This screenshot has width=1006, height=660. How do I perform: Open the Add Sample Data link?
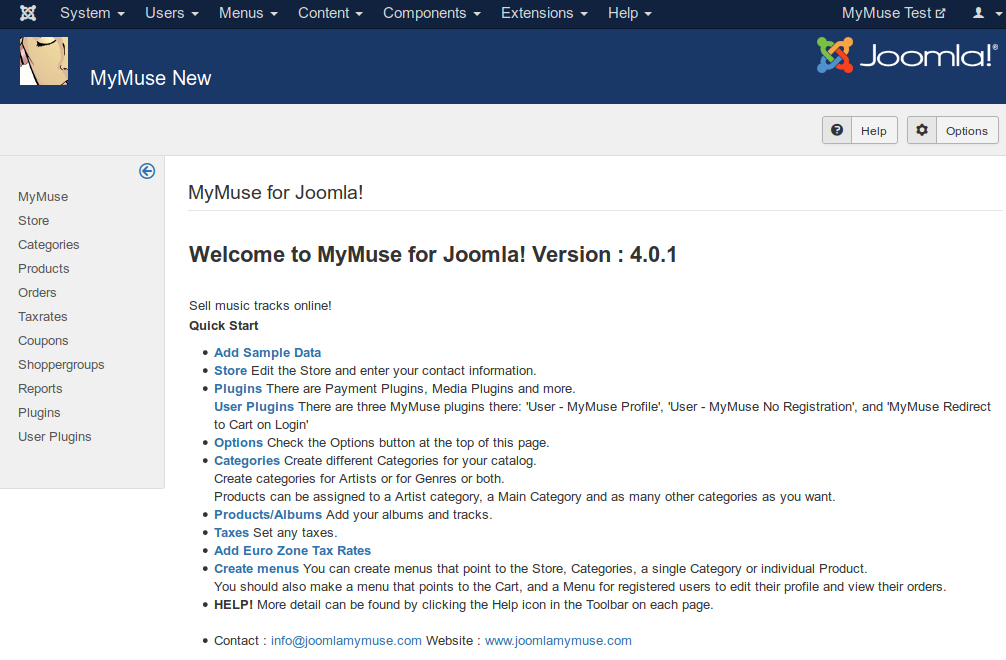(x=267, y=352)
